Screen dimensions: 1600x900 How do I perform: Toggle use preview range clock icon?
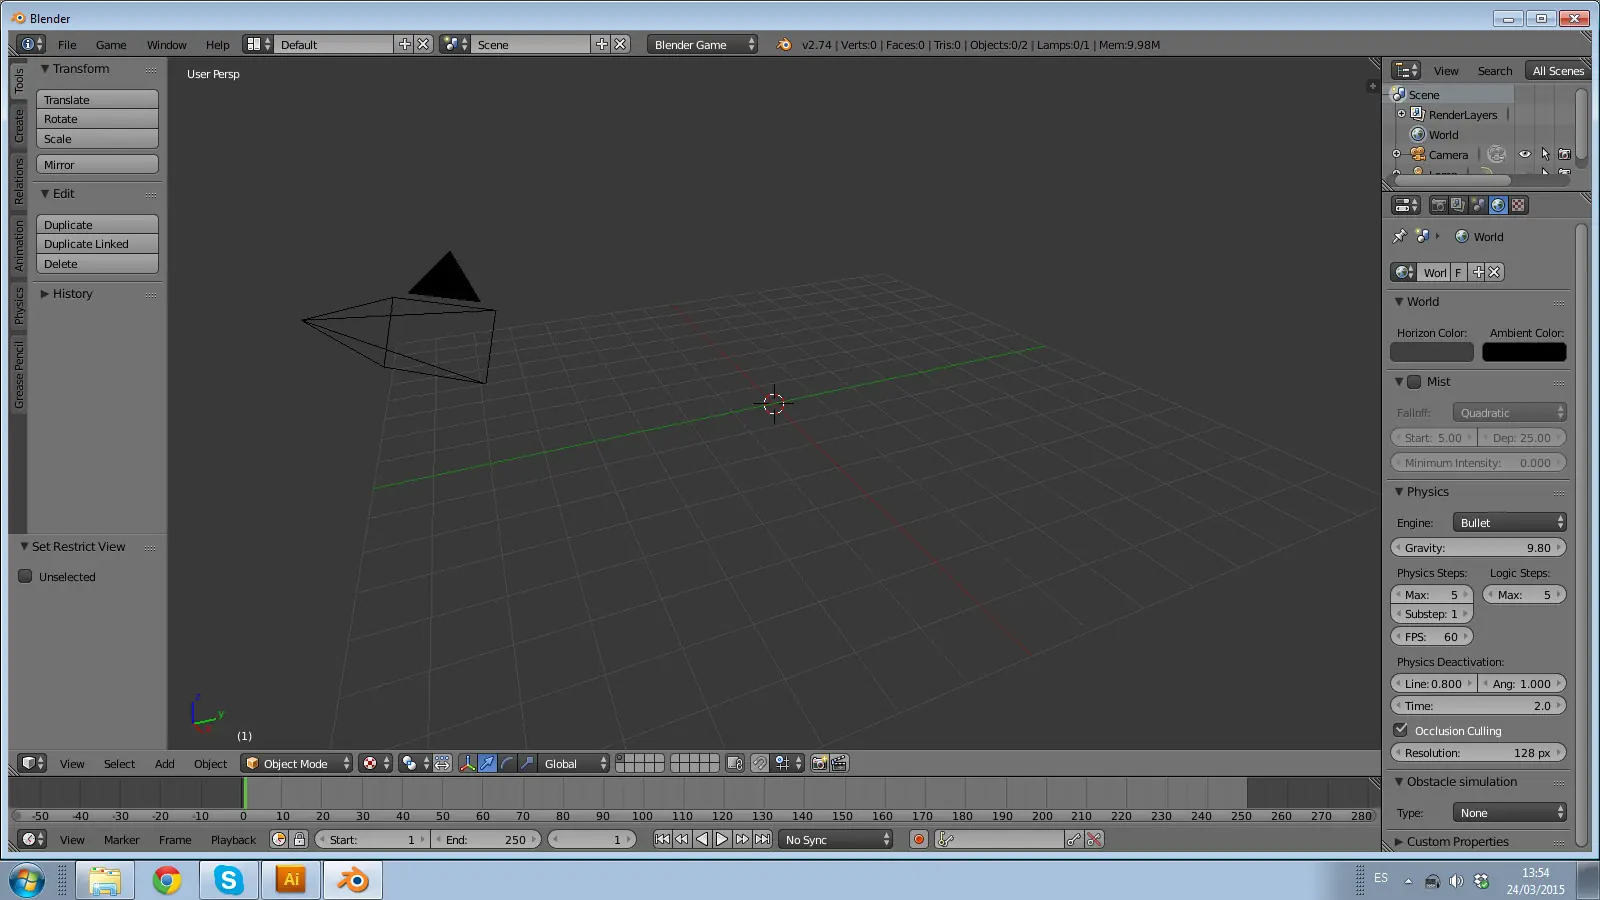pyautogui.click(x=279, y=839)
